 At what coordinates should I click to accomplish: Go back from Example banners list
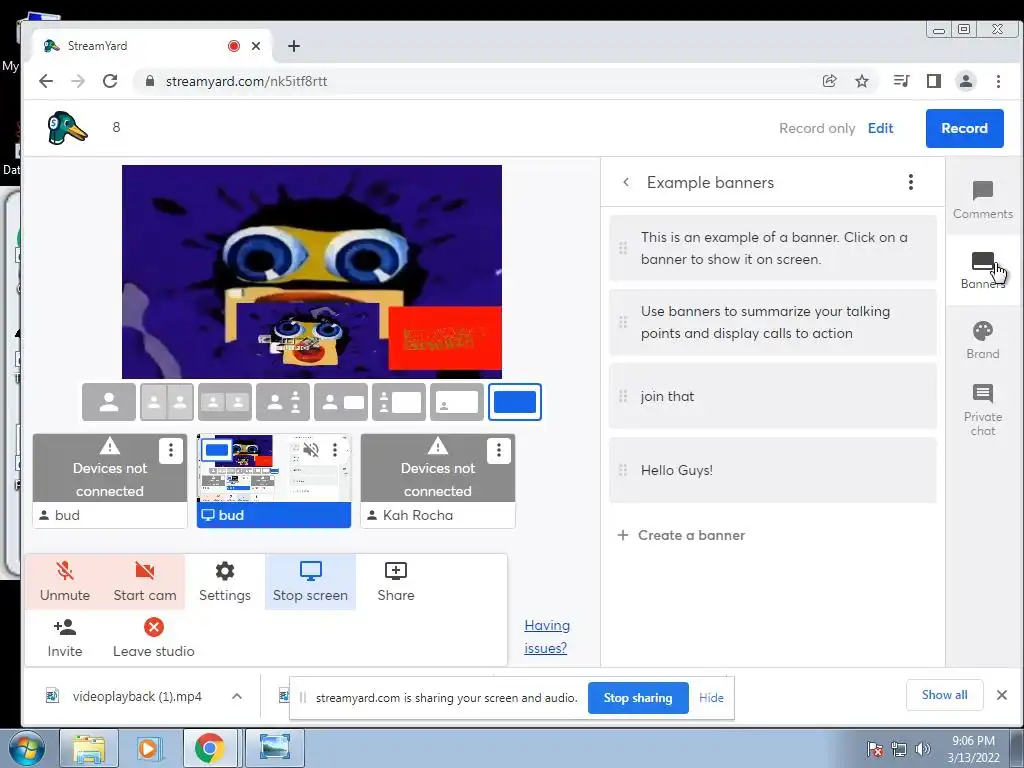[626, 182]
